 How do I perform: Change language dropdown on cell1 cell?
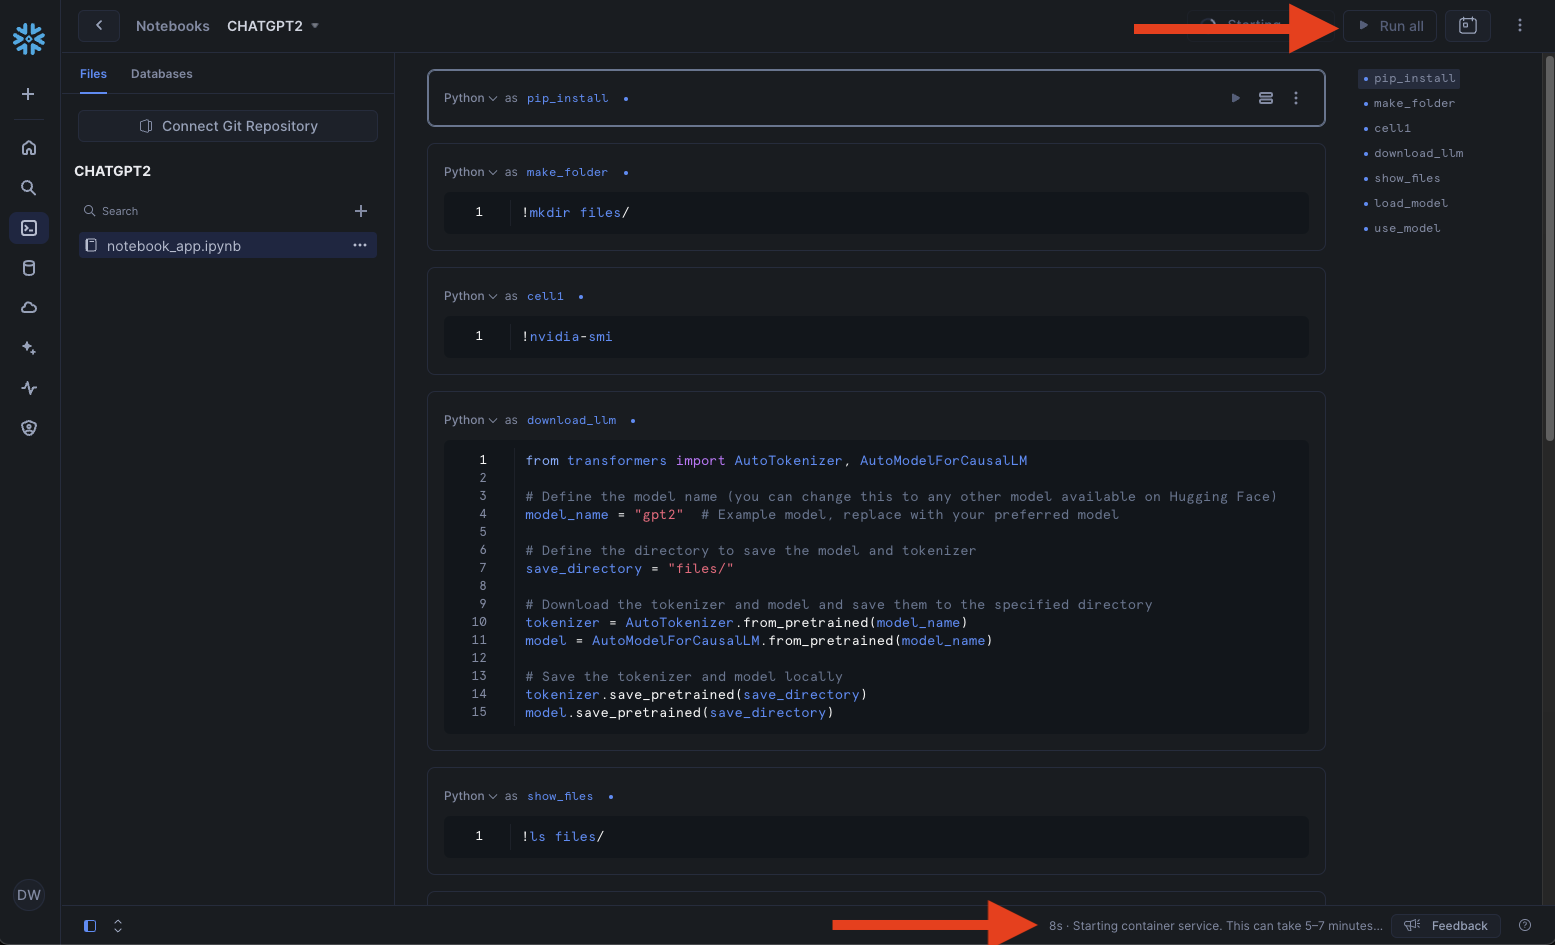470,296
